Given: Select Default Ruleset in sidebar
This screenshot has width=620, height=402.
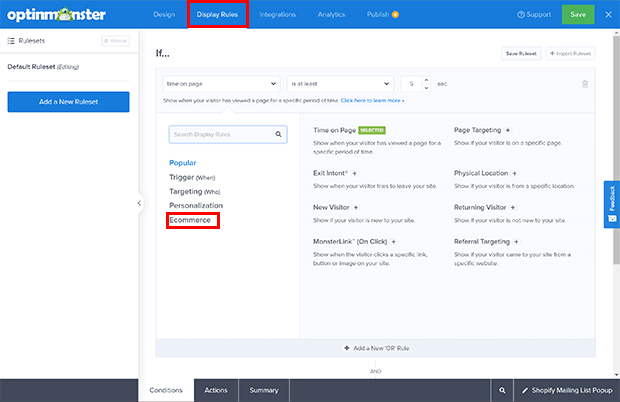Looking at the screenshot, I should (43, 67).
